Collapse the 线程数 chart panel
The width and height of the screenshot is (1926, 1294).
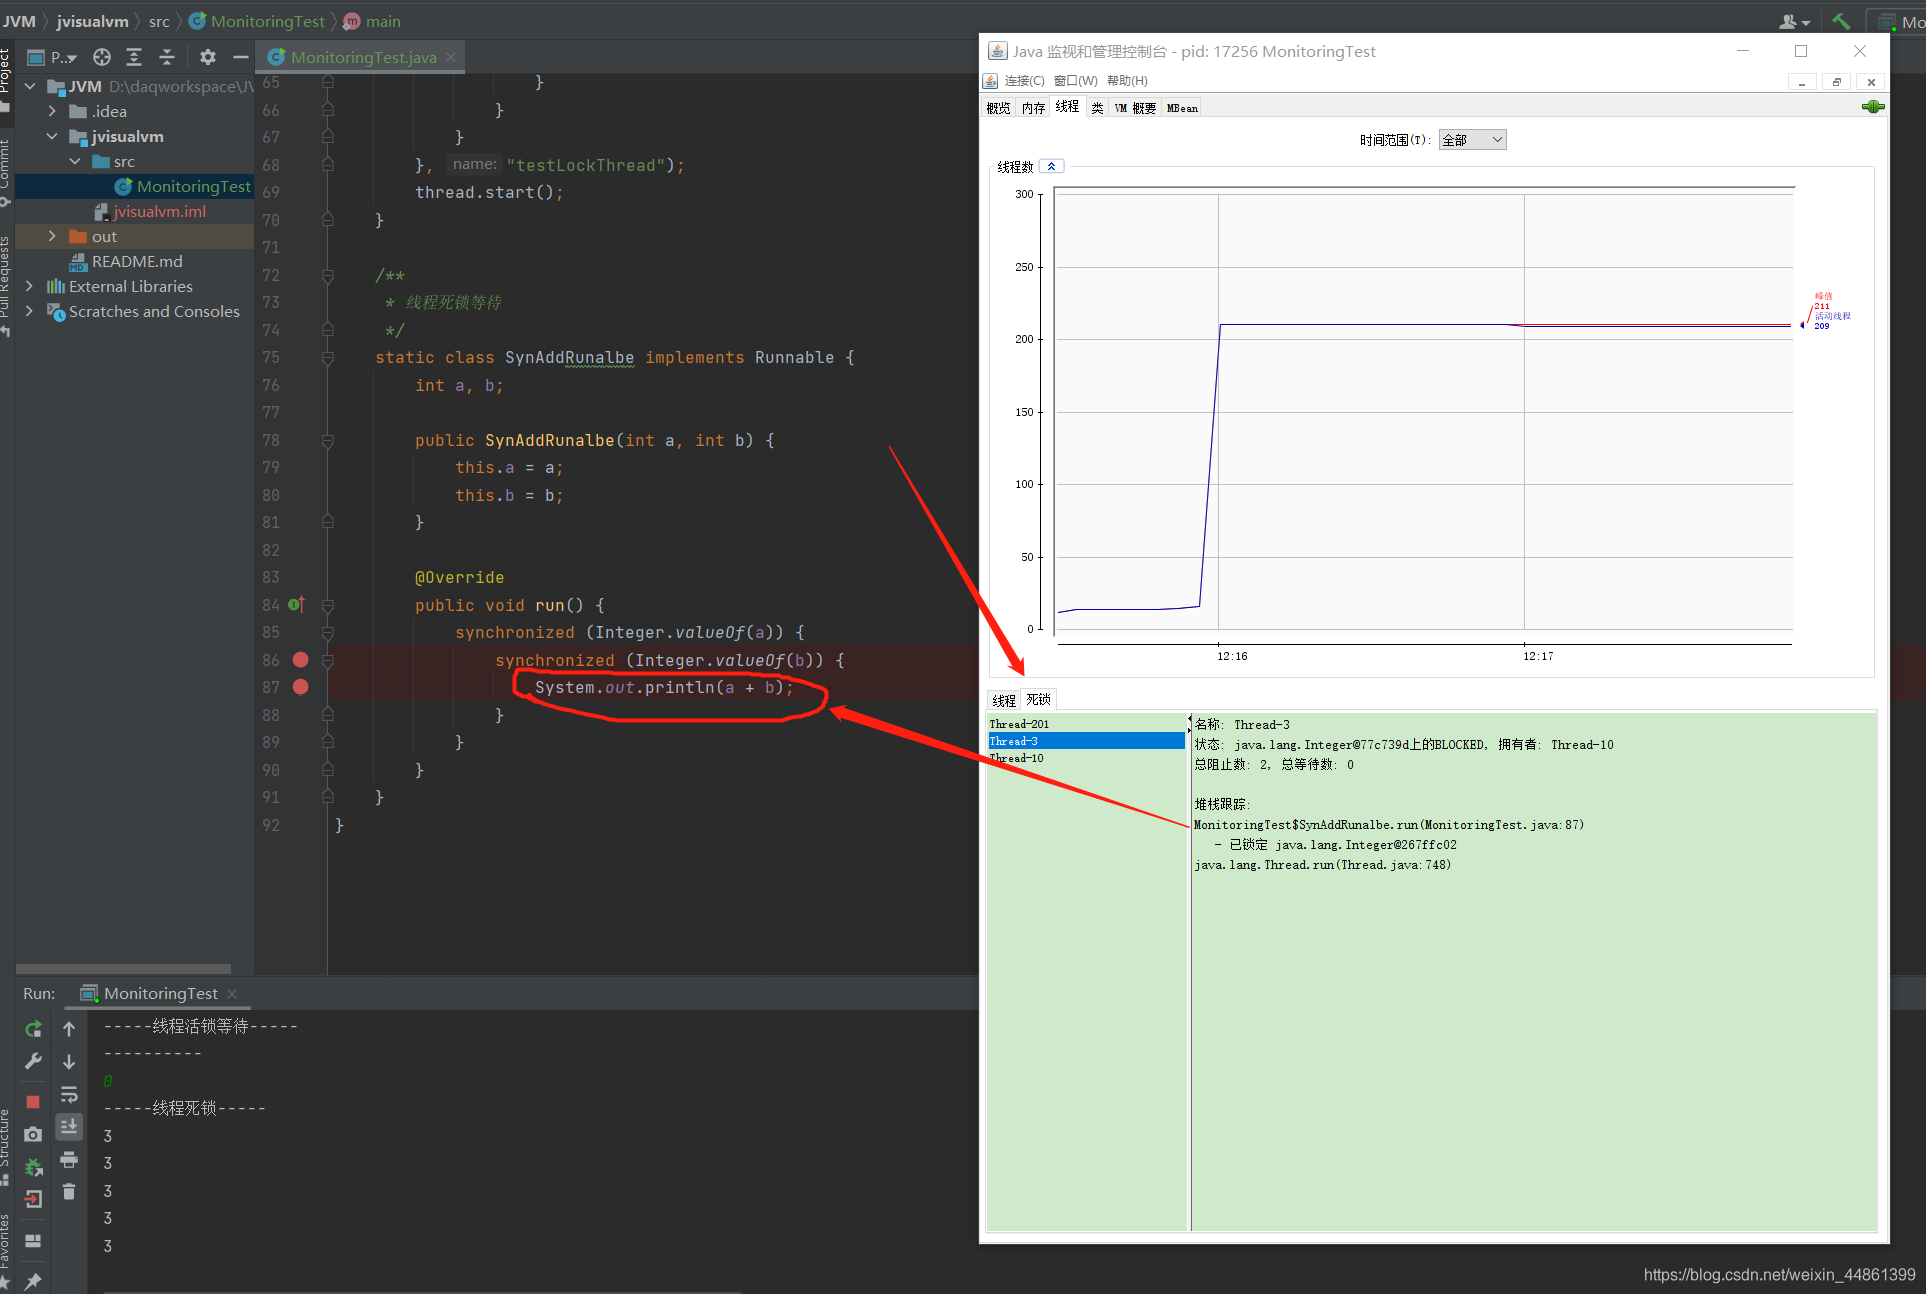coord(1051,167)
